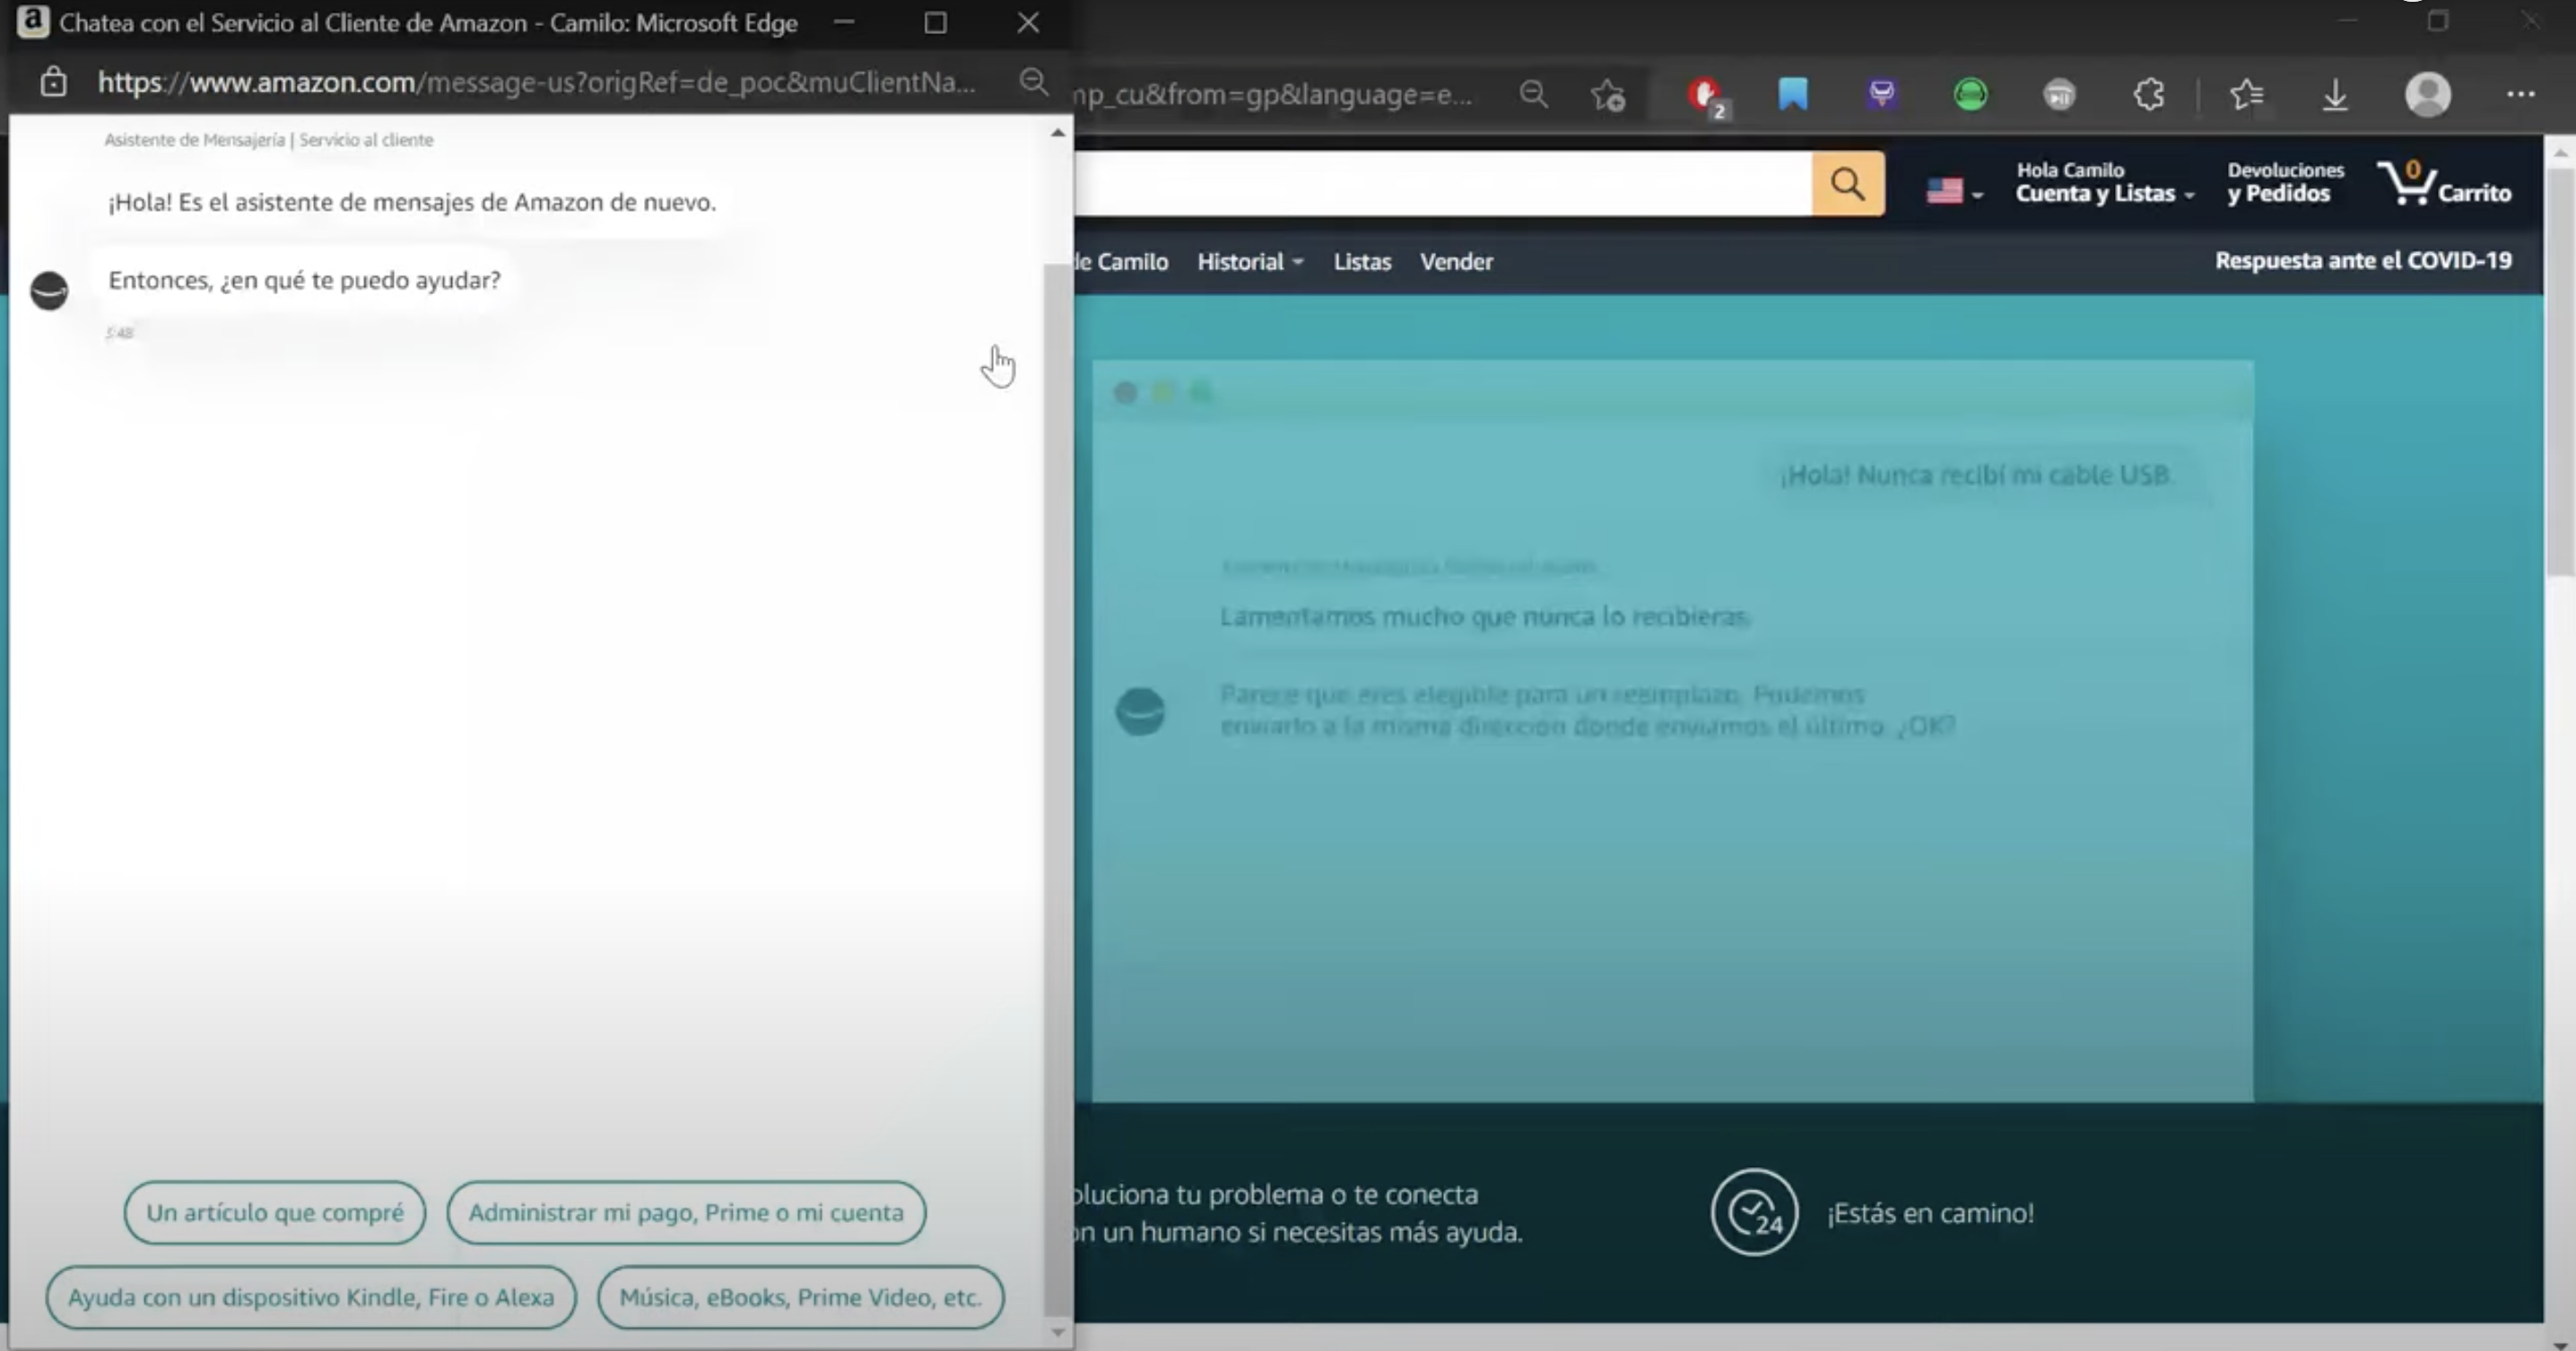Viewport: 2576px width, 1351px height.
Task: Click the Amazon favicon in the chat window title bar
Action: [x=33, y=22]
